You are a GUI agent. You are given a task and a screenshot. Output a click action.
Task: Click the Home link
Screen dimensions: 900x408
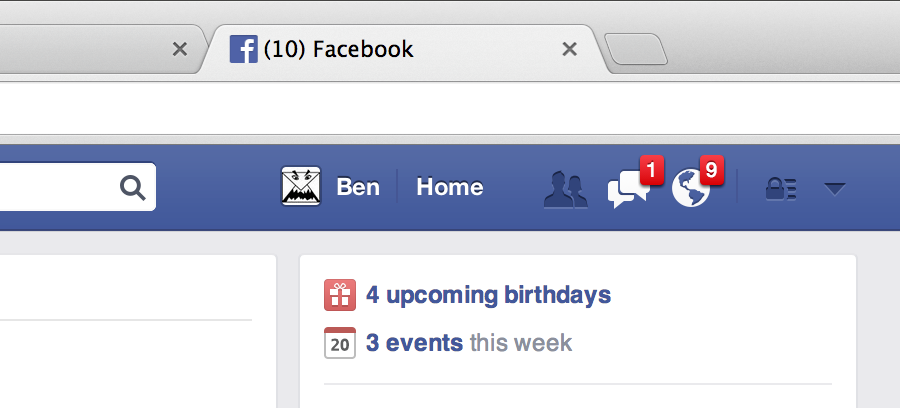pos(450,187)
